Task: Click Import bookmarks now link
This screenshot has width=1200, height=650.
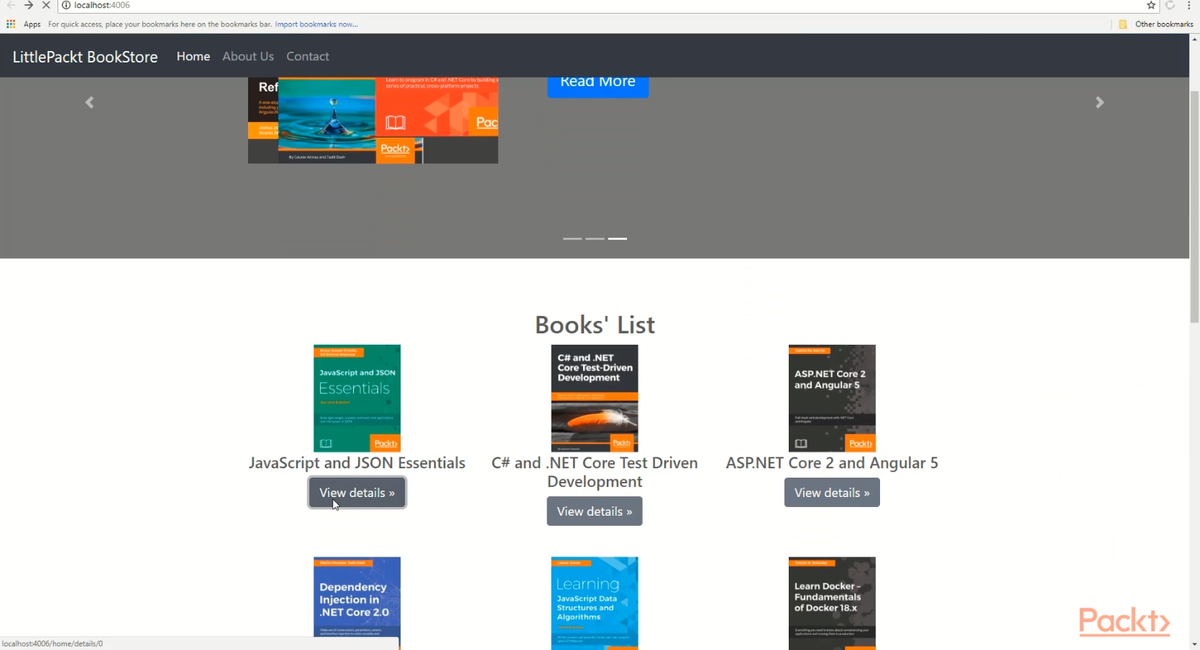Action: [316, 24]
